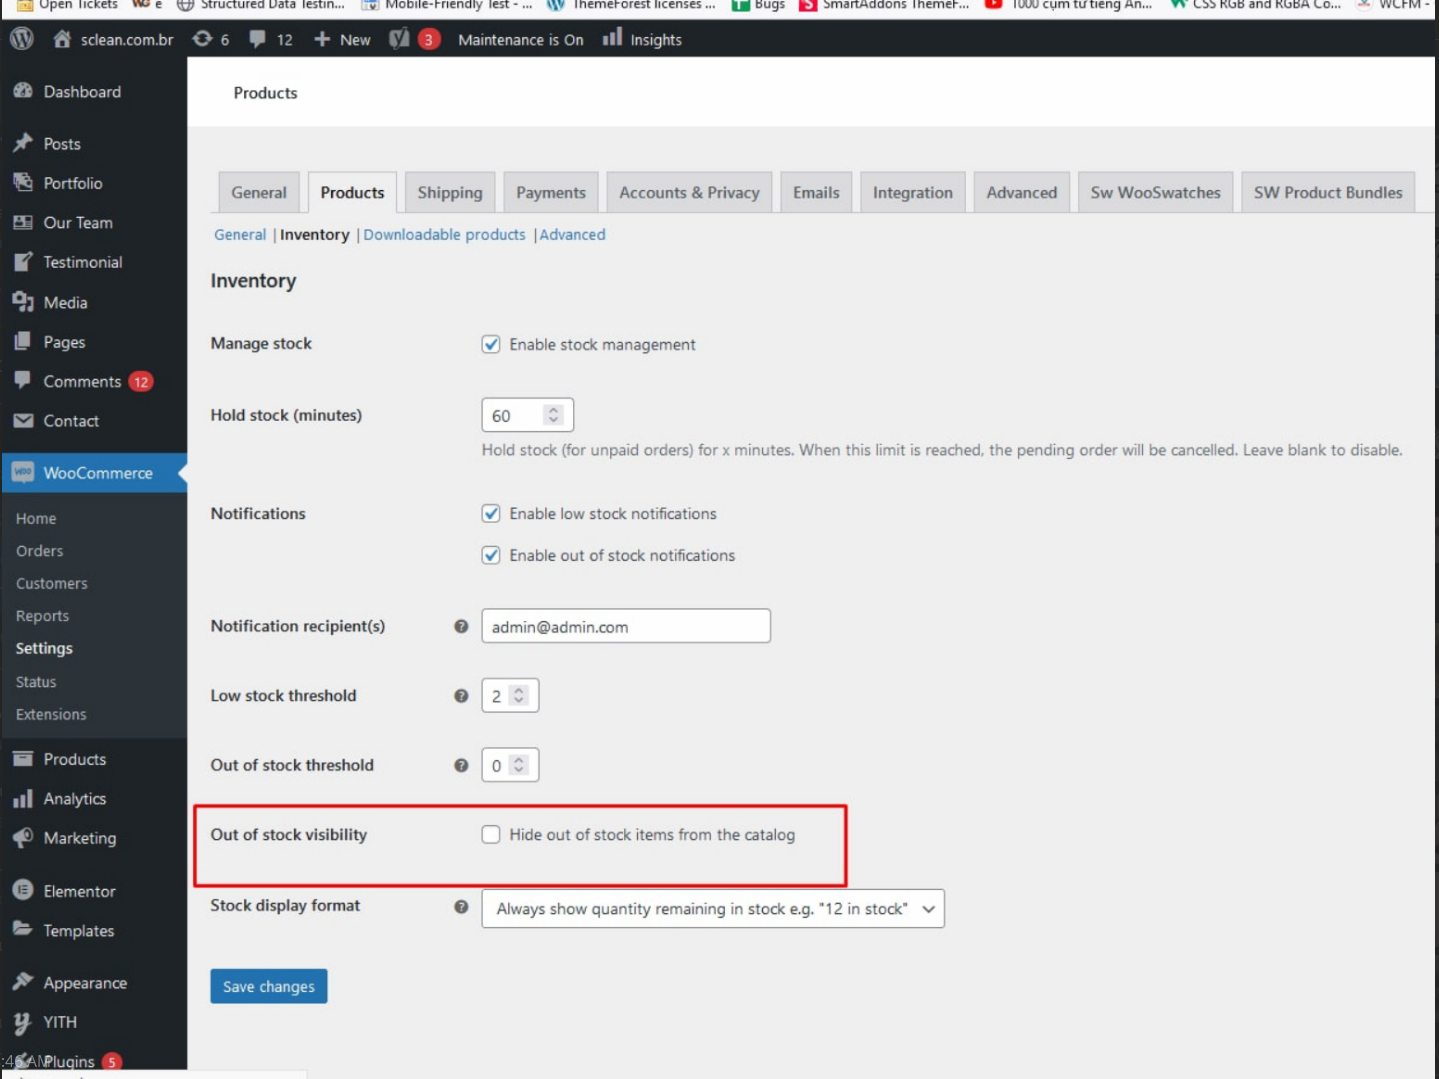1439x1079 pixels.
Task: Click the Templates folder icon
Action: click(x=23, y=929)
